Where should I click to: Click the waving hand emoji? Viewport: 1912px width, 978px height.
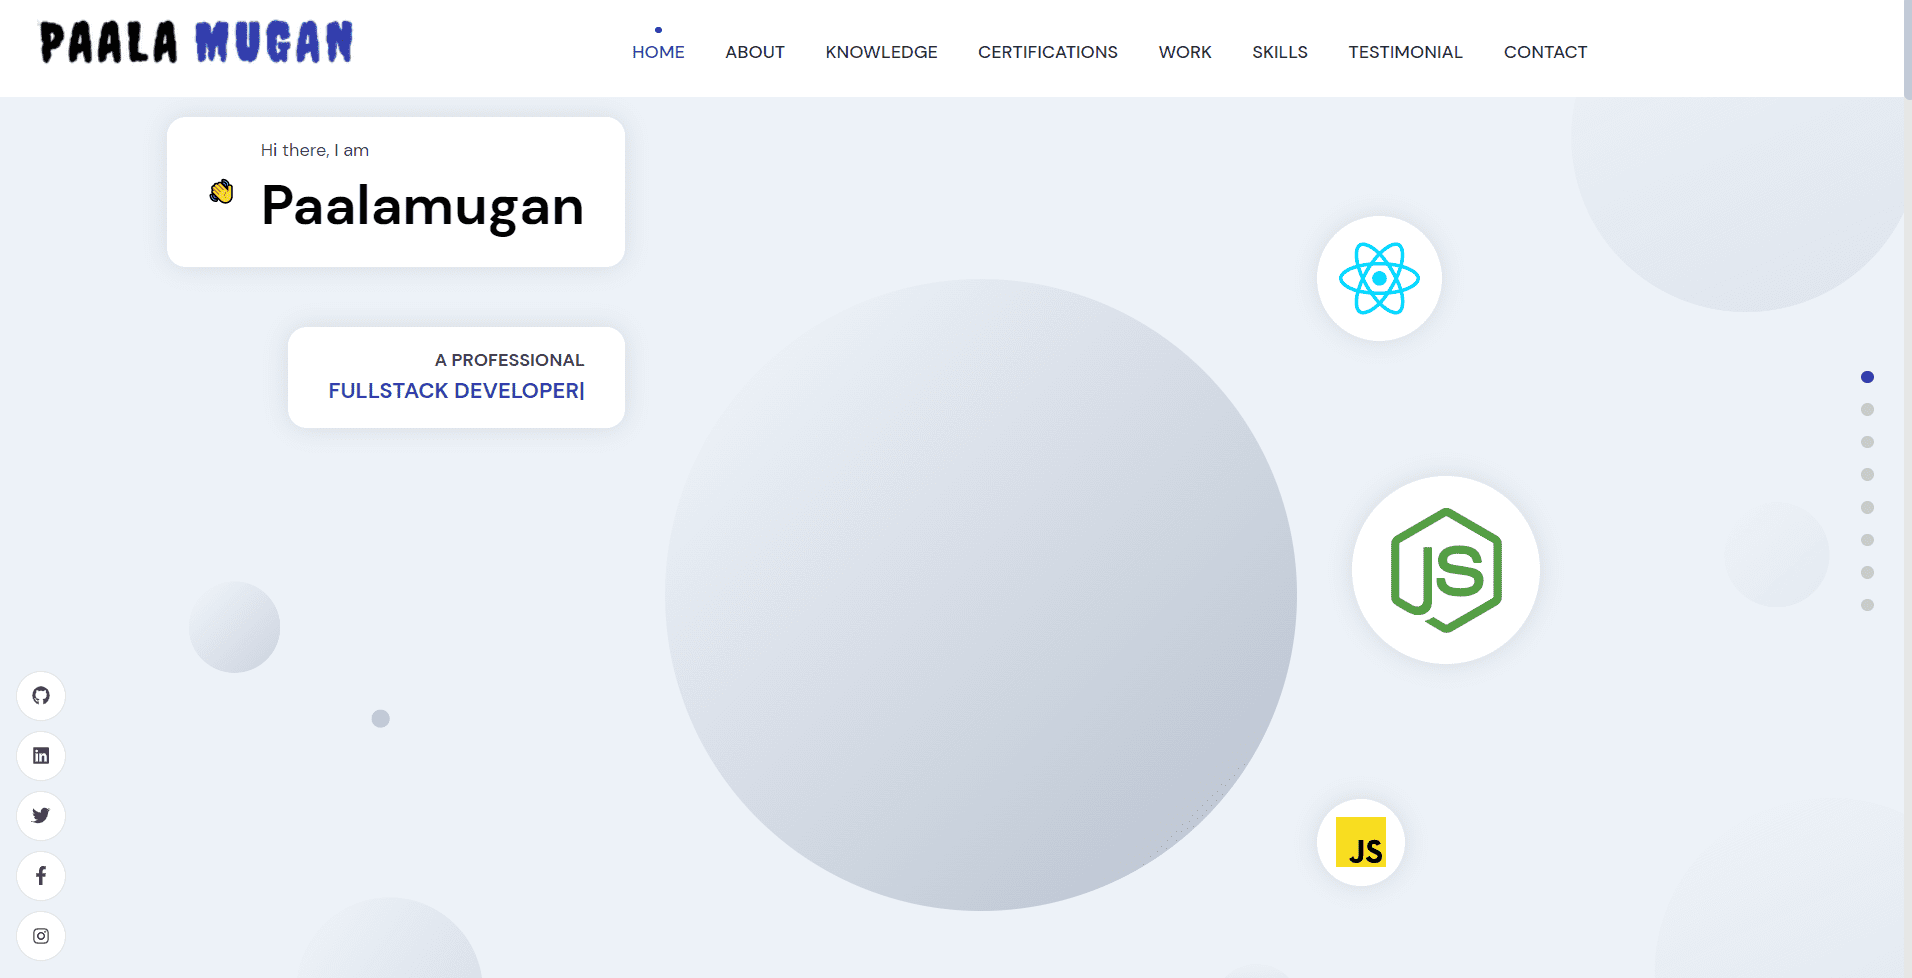221,191
